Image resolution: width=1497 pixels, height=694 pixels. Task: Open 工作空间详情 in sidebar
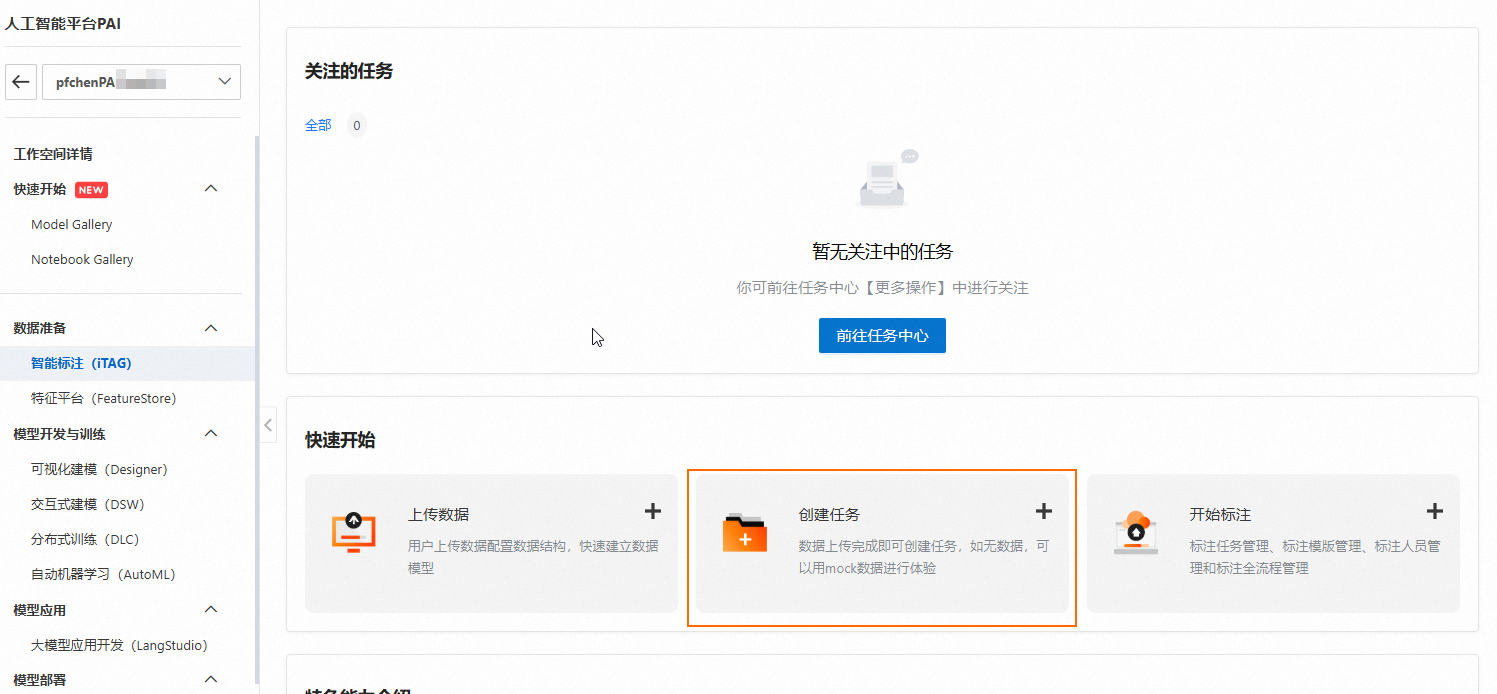[53, 154]
